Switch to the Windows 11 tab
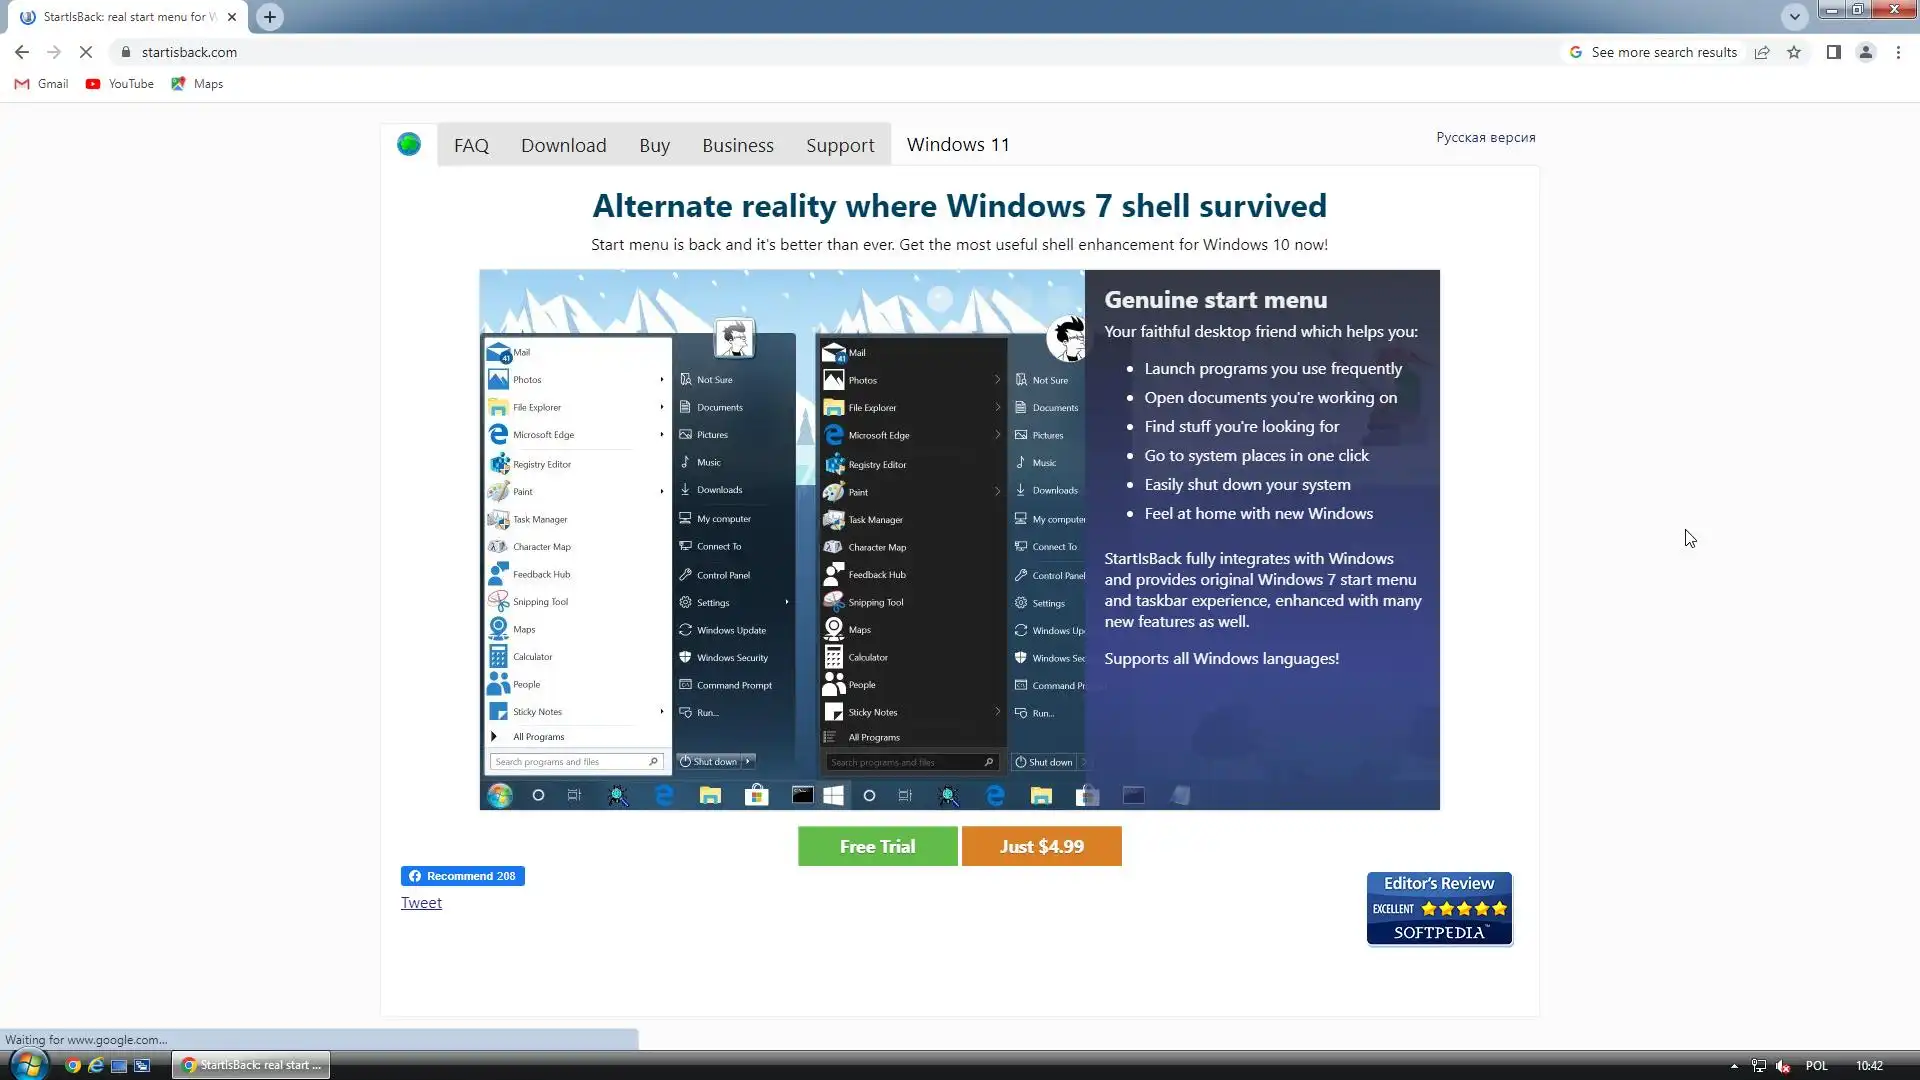The height and width of the screenshot is (1080, 1920). 957,144
